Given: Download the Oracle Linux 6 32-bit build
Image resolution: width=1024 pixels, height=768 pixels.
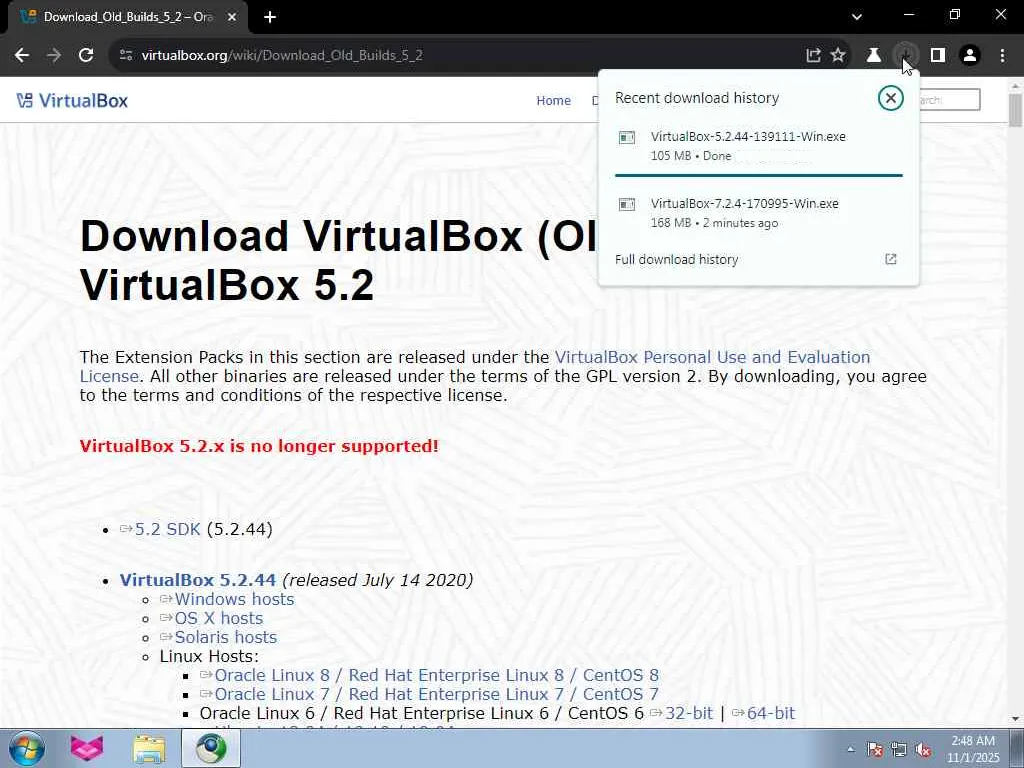Looking at the screenshot, I should (688, 713).
